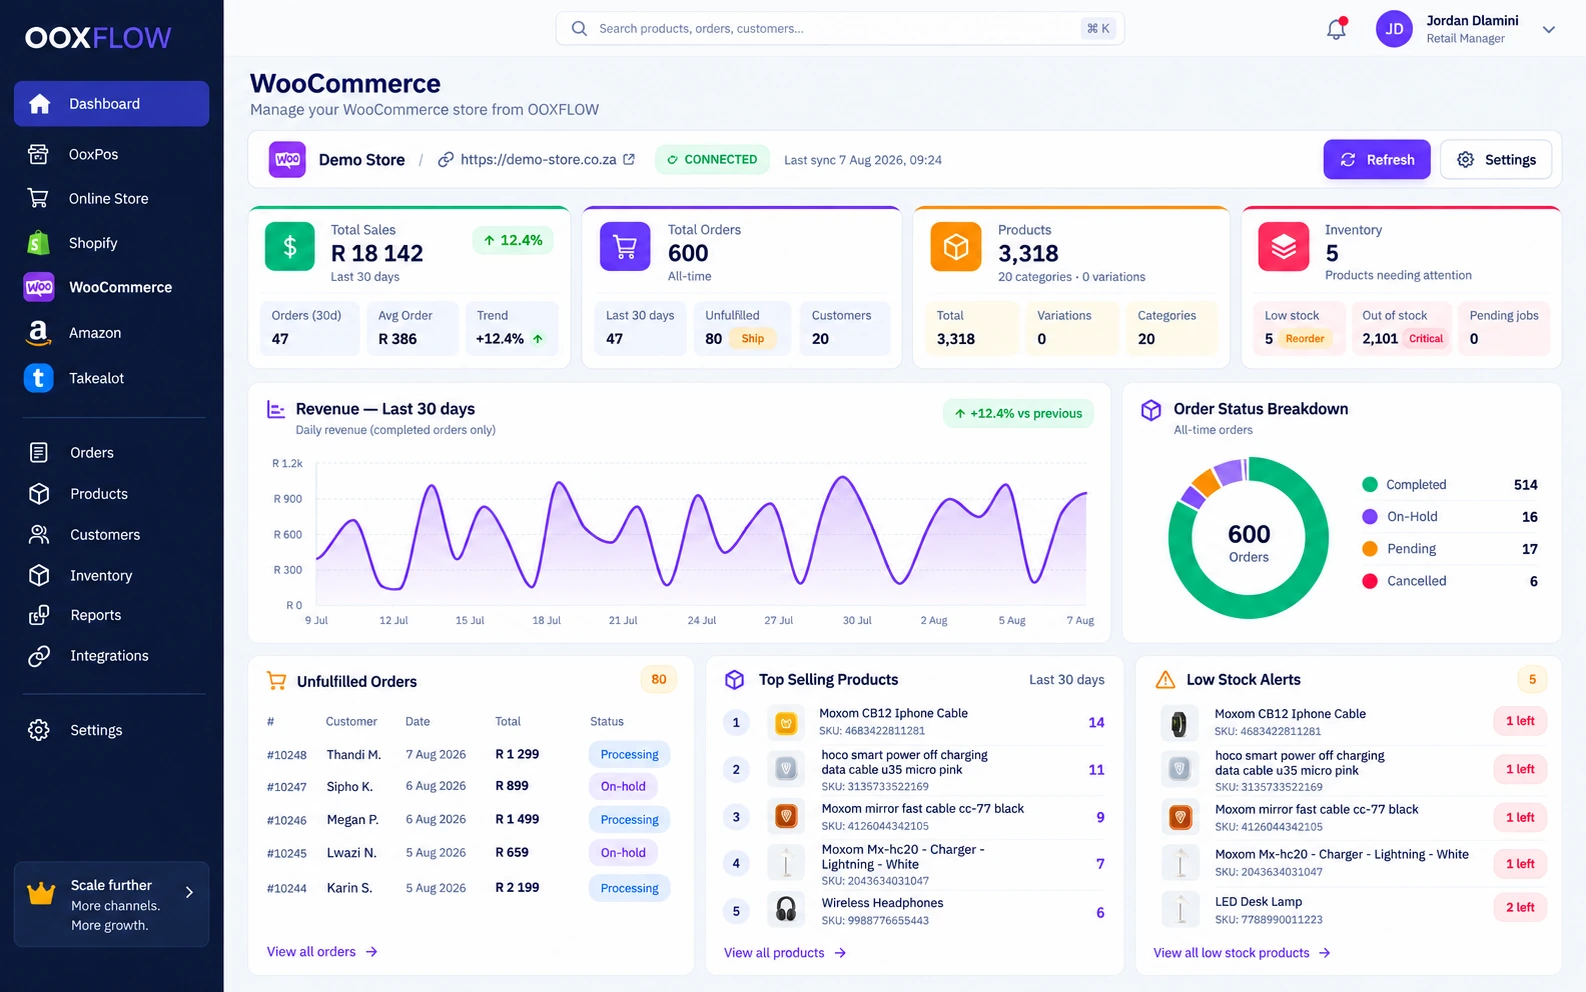1586x992 pixels.
Task: Click the Top Selling Products cube icon
Action: [734, 680]
